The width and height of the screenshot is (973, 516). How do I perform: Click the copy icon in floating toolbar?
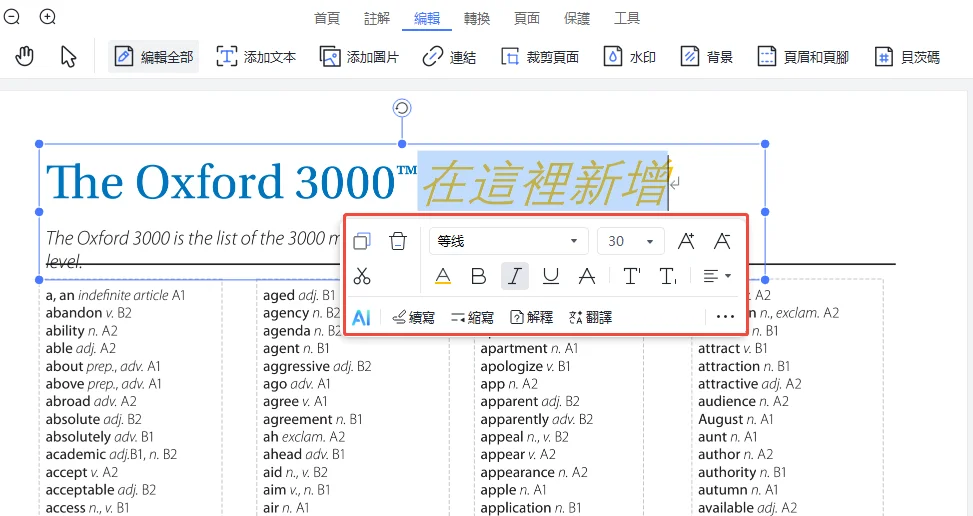[362, 241]
